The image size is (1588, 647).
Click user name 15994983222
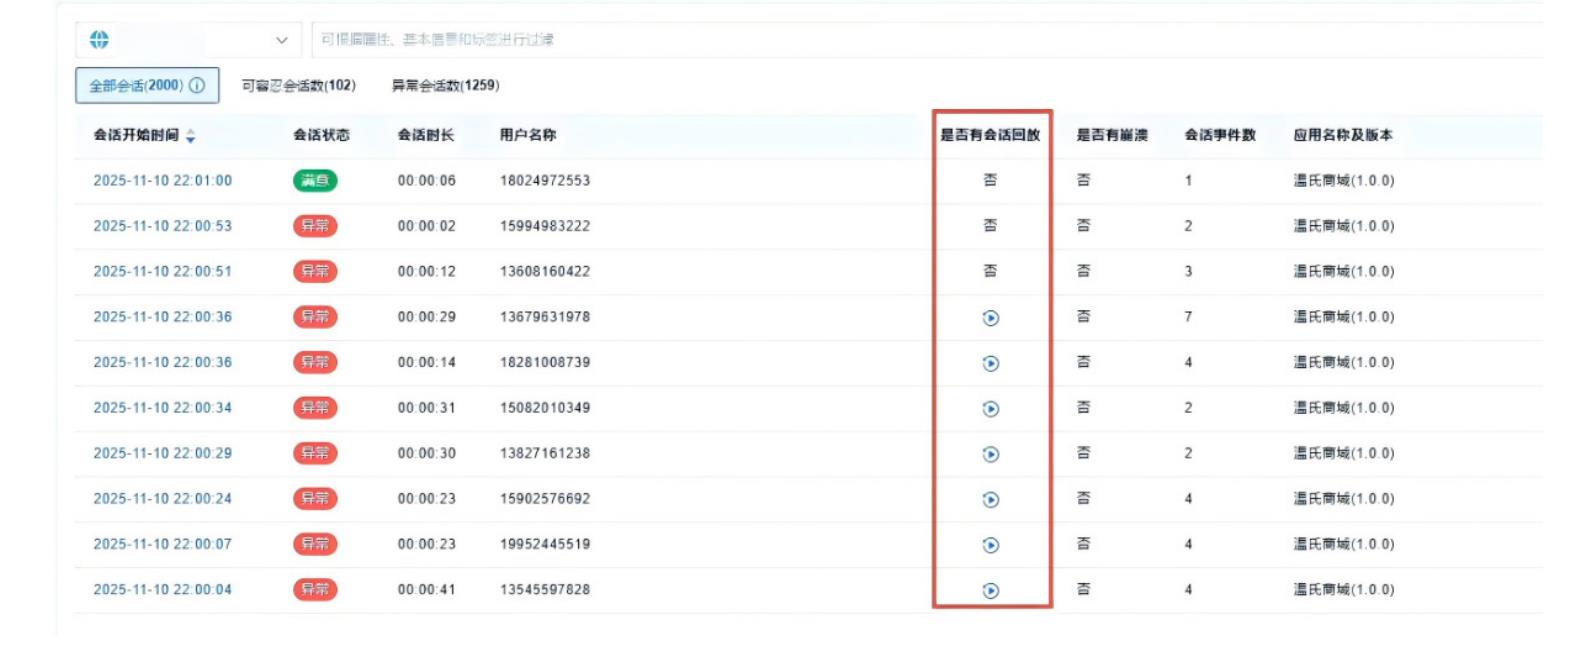pyautogui.click(x=545, y=226)
